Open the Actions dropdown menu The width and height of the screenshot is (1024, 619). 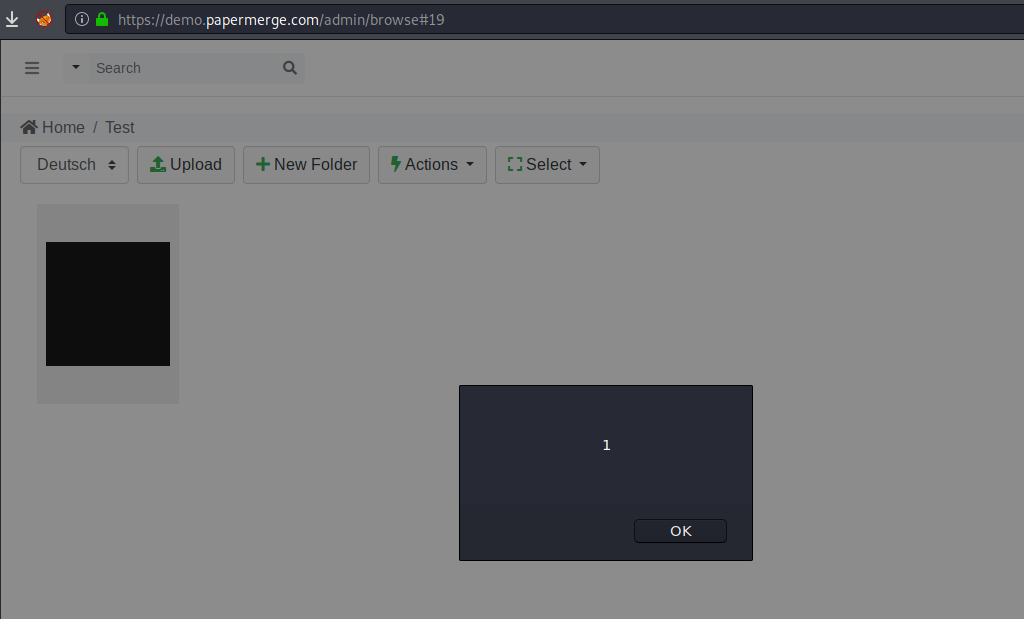pyautogui.click(x=432, y=164)
